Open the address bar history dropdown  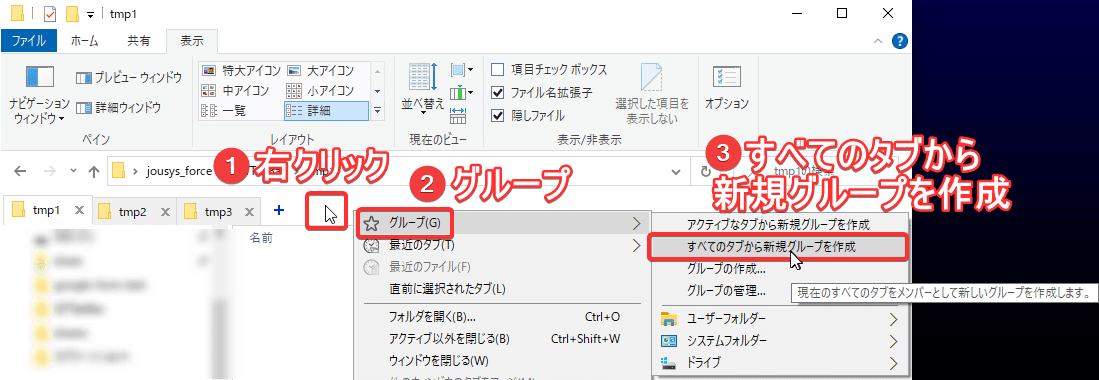676,171
